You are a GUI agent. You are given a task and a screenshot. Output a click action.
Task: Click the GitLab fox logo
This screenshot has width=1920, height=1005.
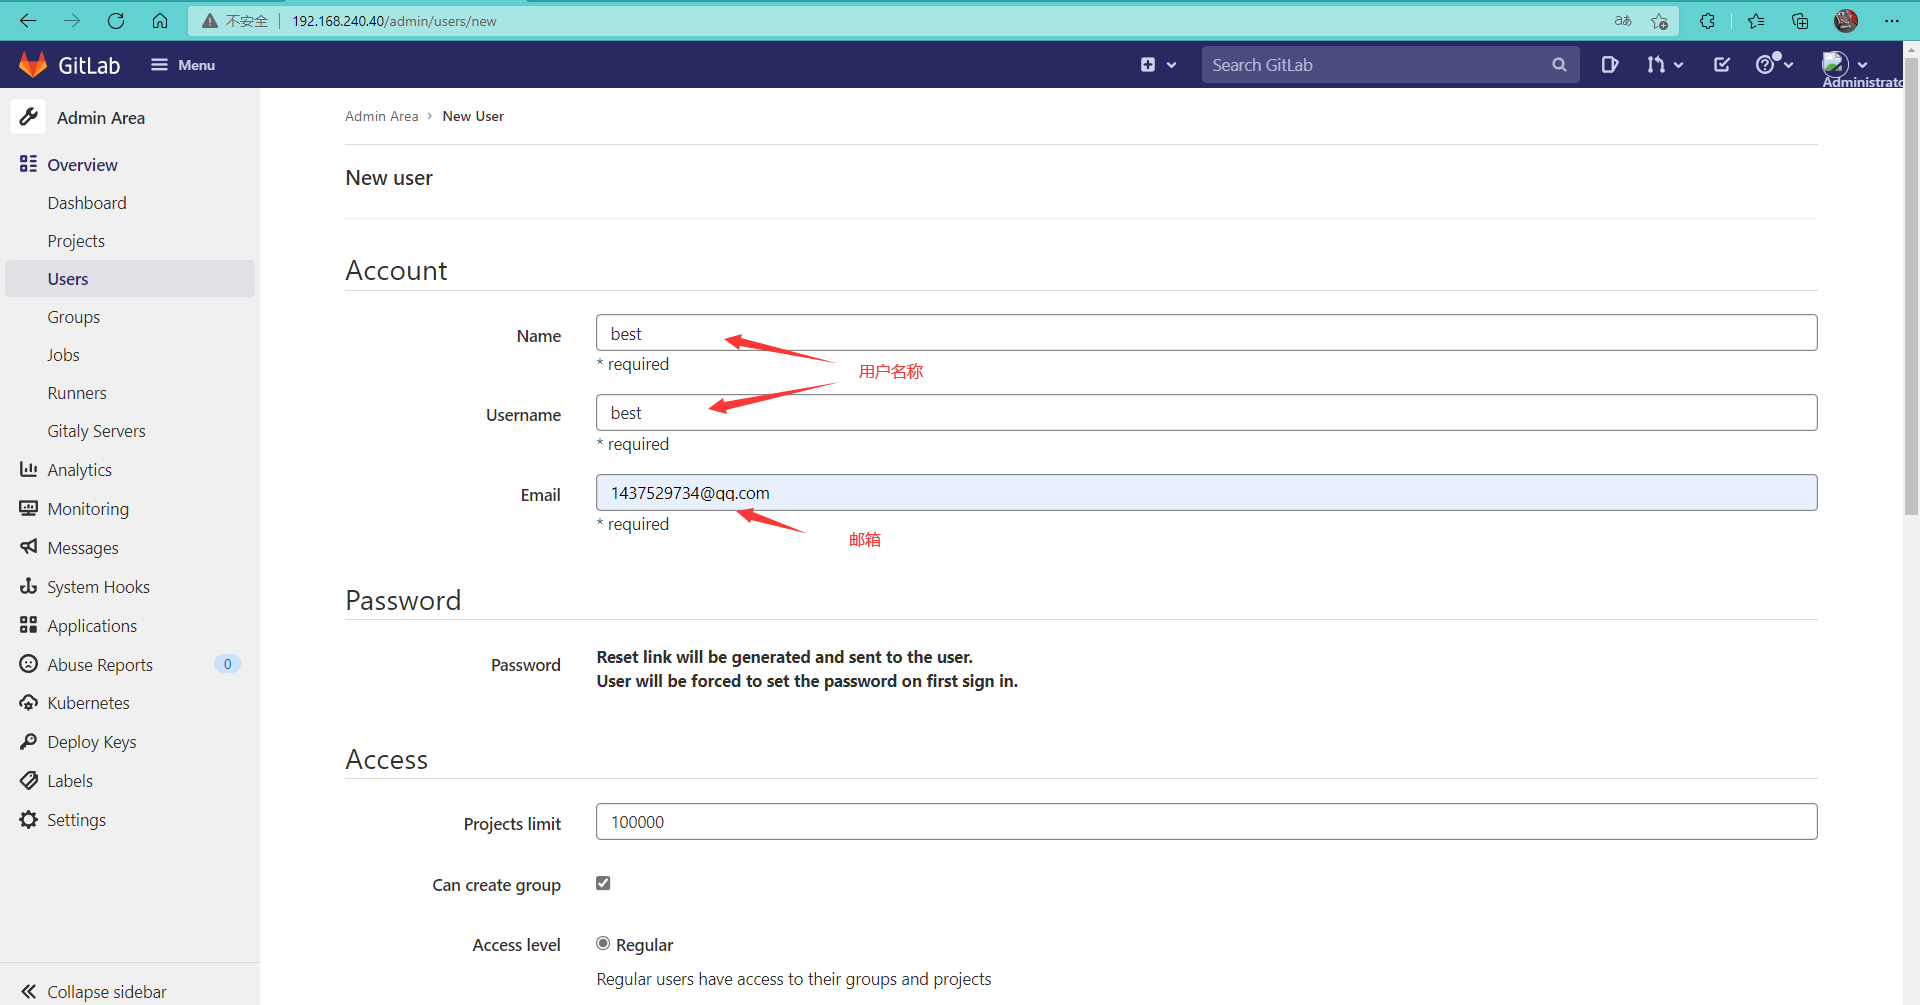pyautogui.click(x=33, y=63)
